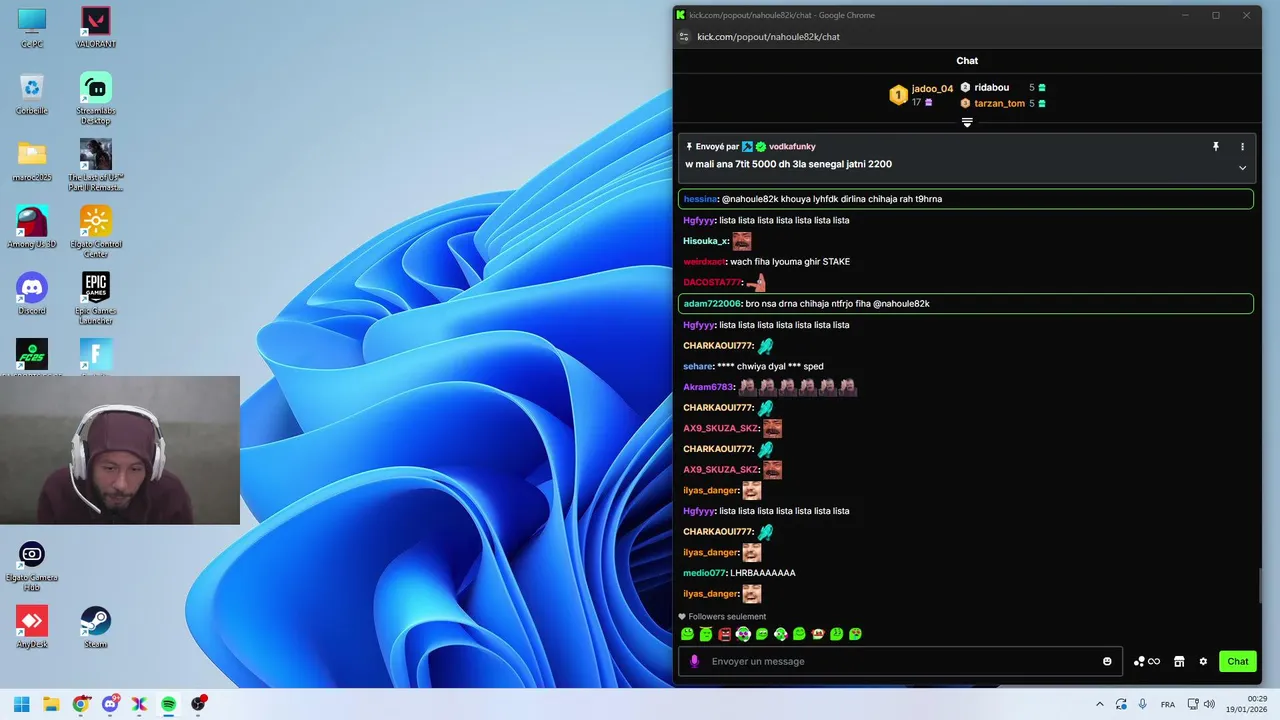Open Epic Games Launcher shortcut
This screenshot has width=1280, height=720.
click(96, 298)
